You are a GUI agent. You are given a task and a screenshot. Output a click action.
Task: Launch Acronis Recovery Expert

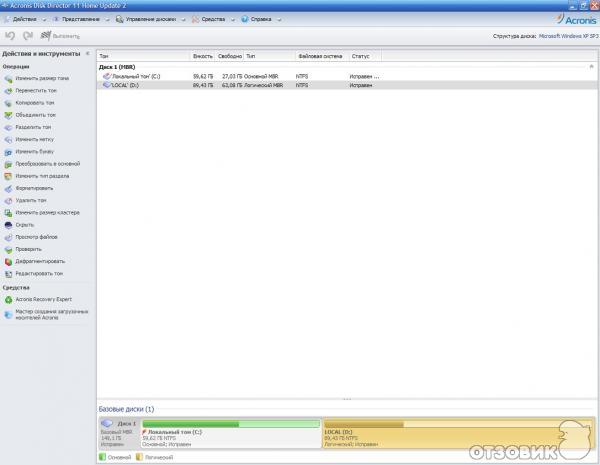coord(38,299)
